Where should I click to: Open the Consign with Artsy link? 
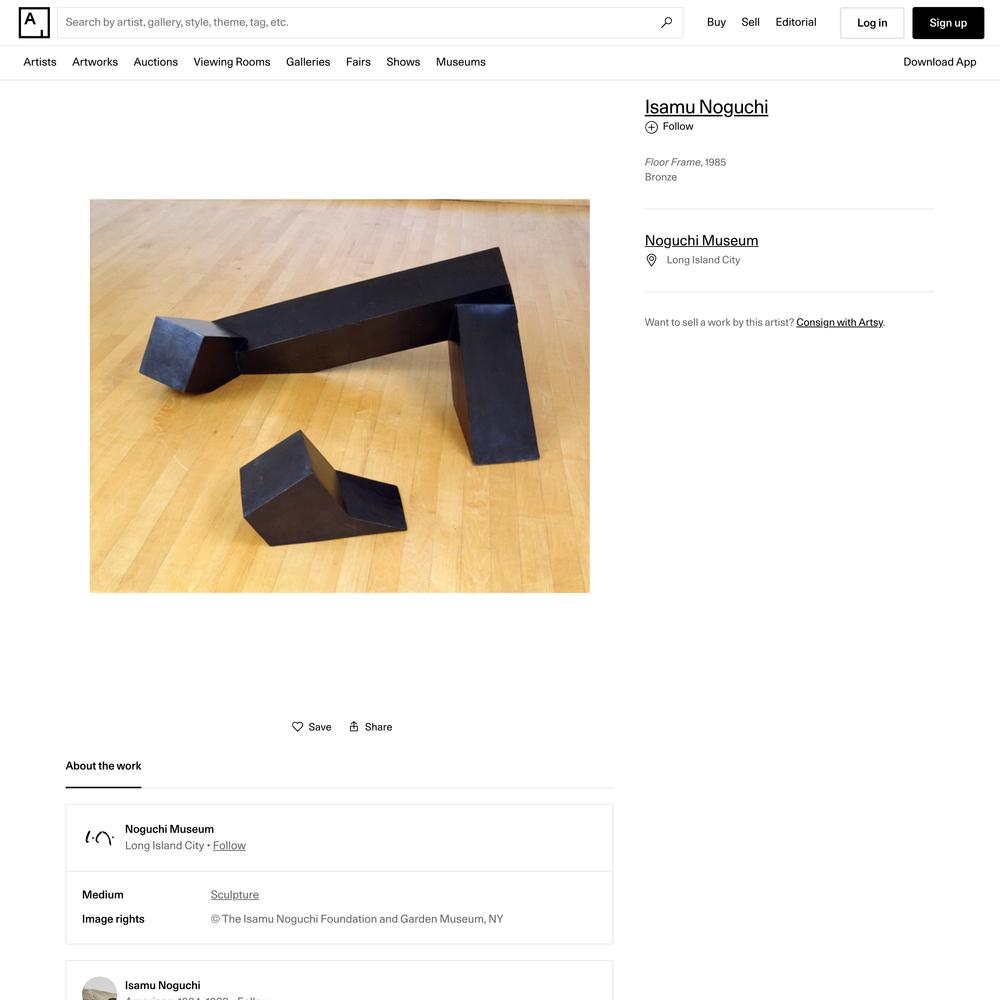pos(839,322)
